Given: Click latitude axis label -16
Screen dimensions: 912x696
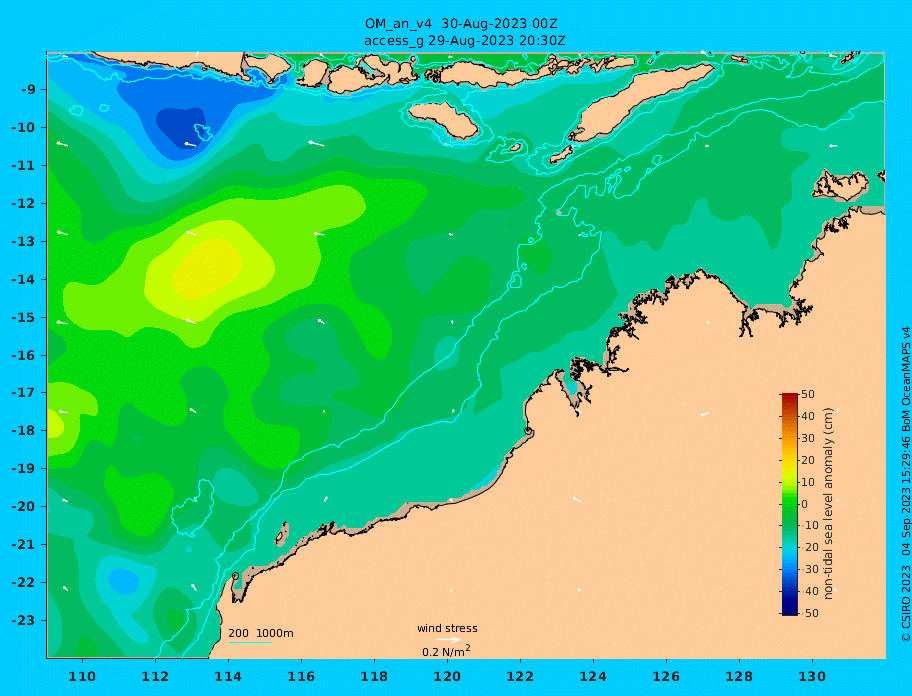Looking at the screenshot, I should point(24,355).
